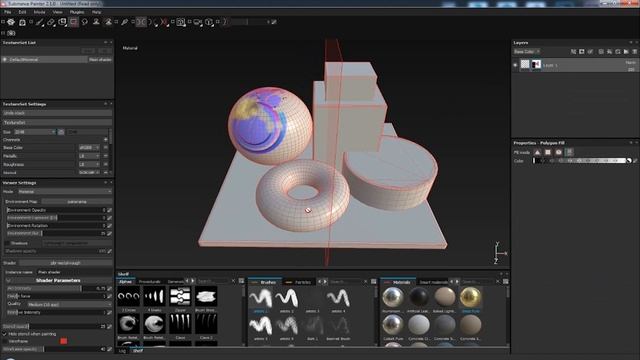The image size is (640, 360).
Task: Switch the Materials shelf to grid view
Action: pyautogui.click(x=506, y=281)
